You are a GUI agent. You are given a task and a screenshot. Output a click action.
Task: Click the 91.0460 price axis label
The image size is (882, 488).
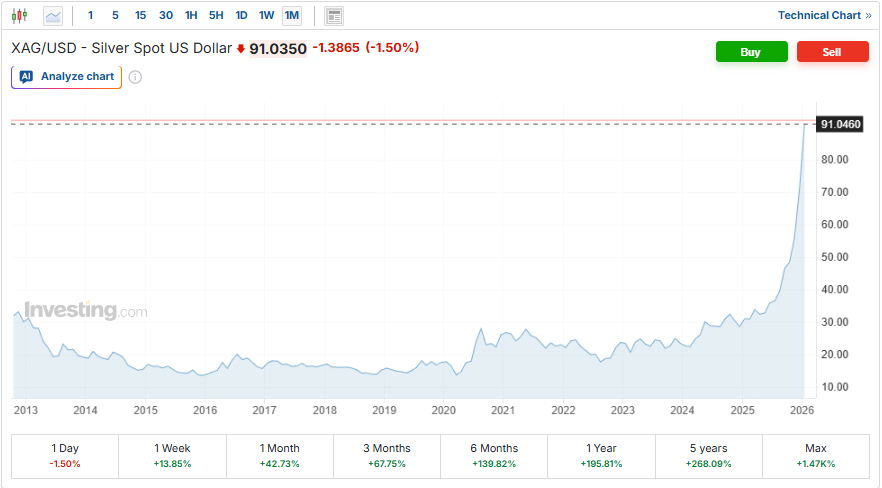click(x=840, y=124)
